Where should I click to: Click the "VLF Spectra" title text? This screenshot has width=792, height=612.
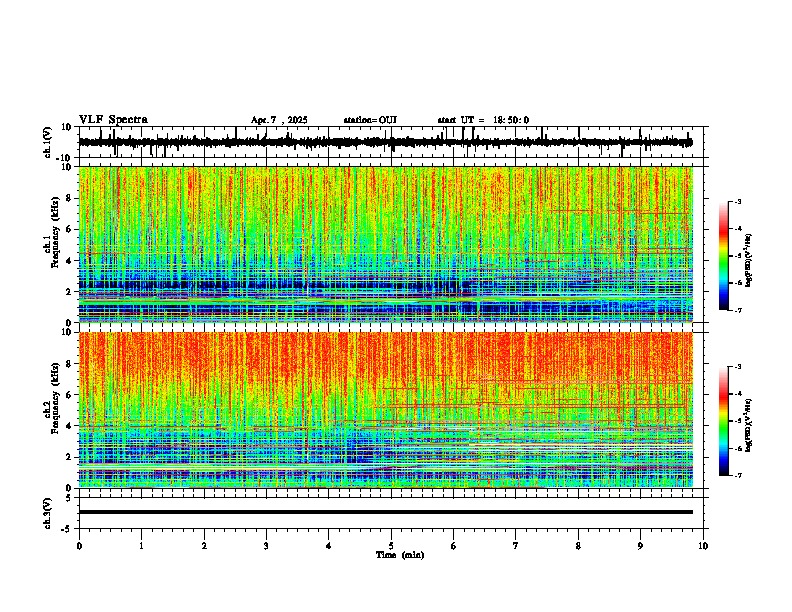click(113, 120)
